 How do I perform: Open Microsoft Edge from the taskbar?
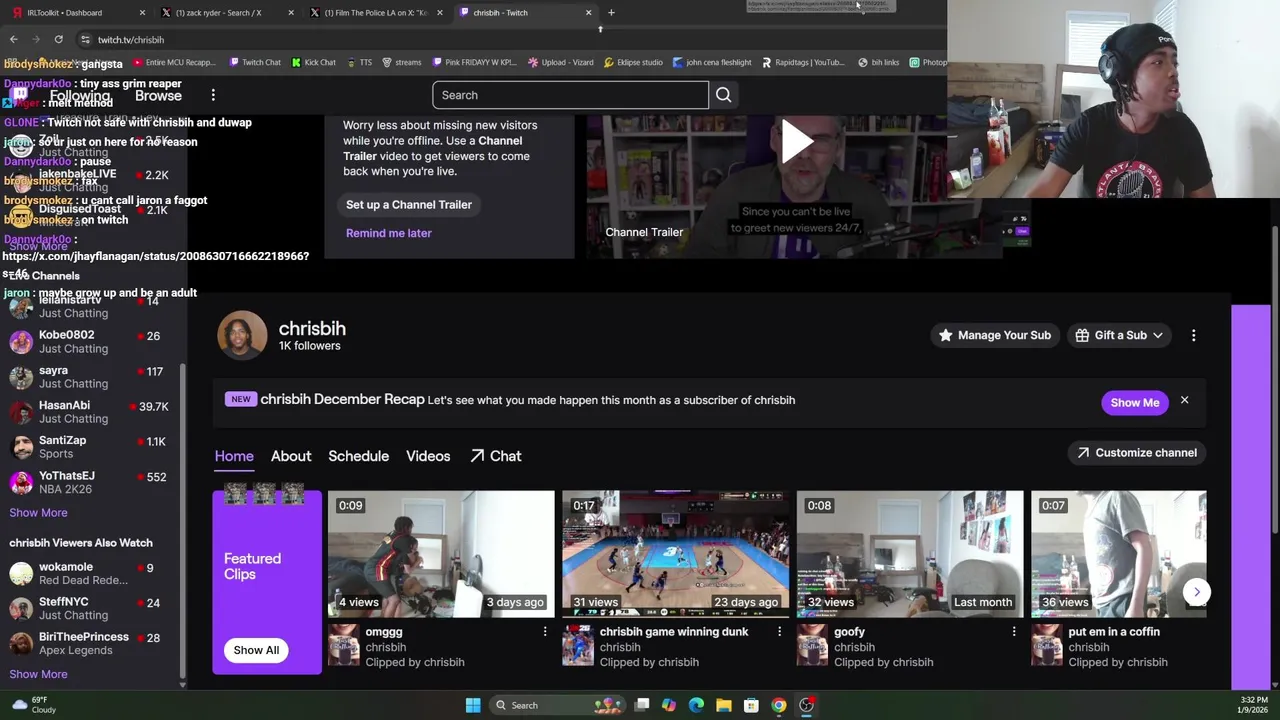point(696,705)
